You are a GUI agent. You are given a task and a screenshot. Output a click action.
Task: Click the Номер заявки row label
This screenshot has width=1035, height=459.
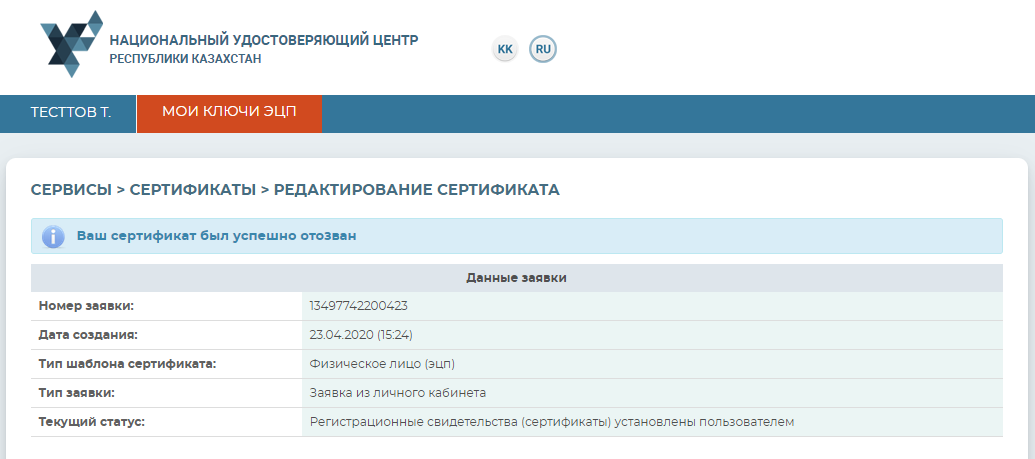pyautogui.click(x=86, y=306)
